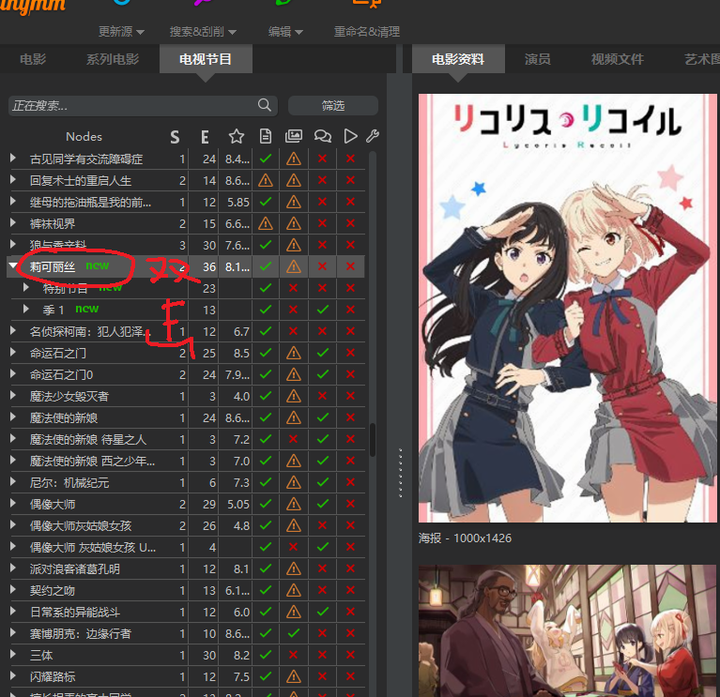Click the 重命名&清理 toolbar button

[367, 31]
